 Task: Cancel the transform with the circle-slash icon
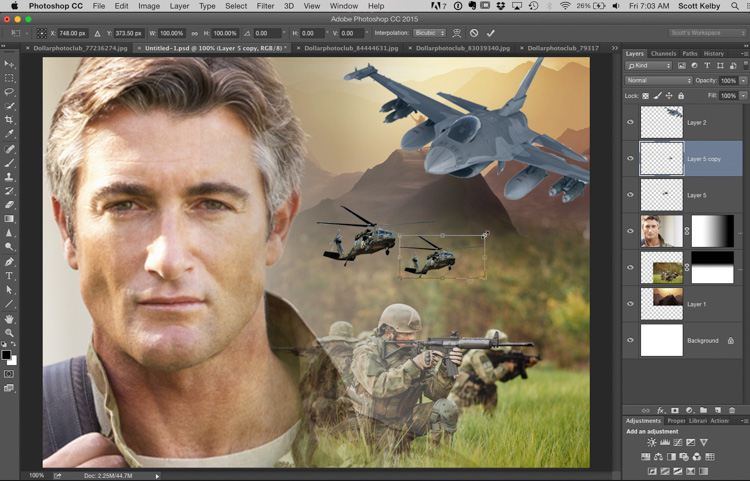point(474,33)
